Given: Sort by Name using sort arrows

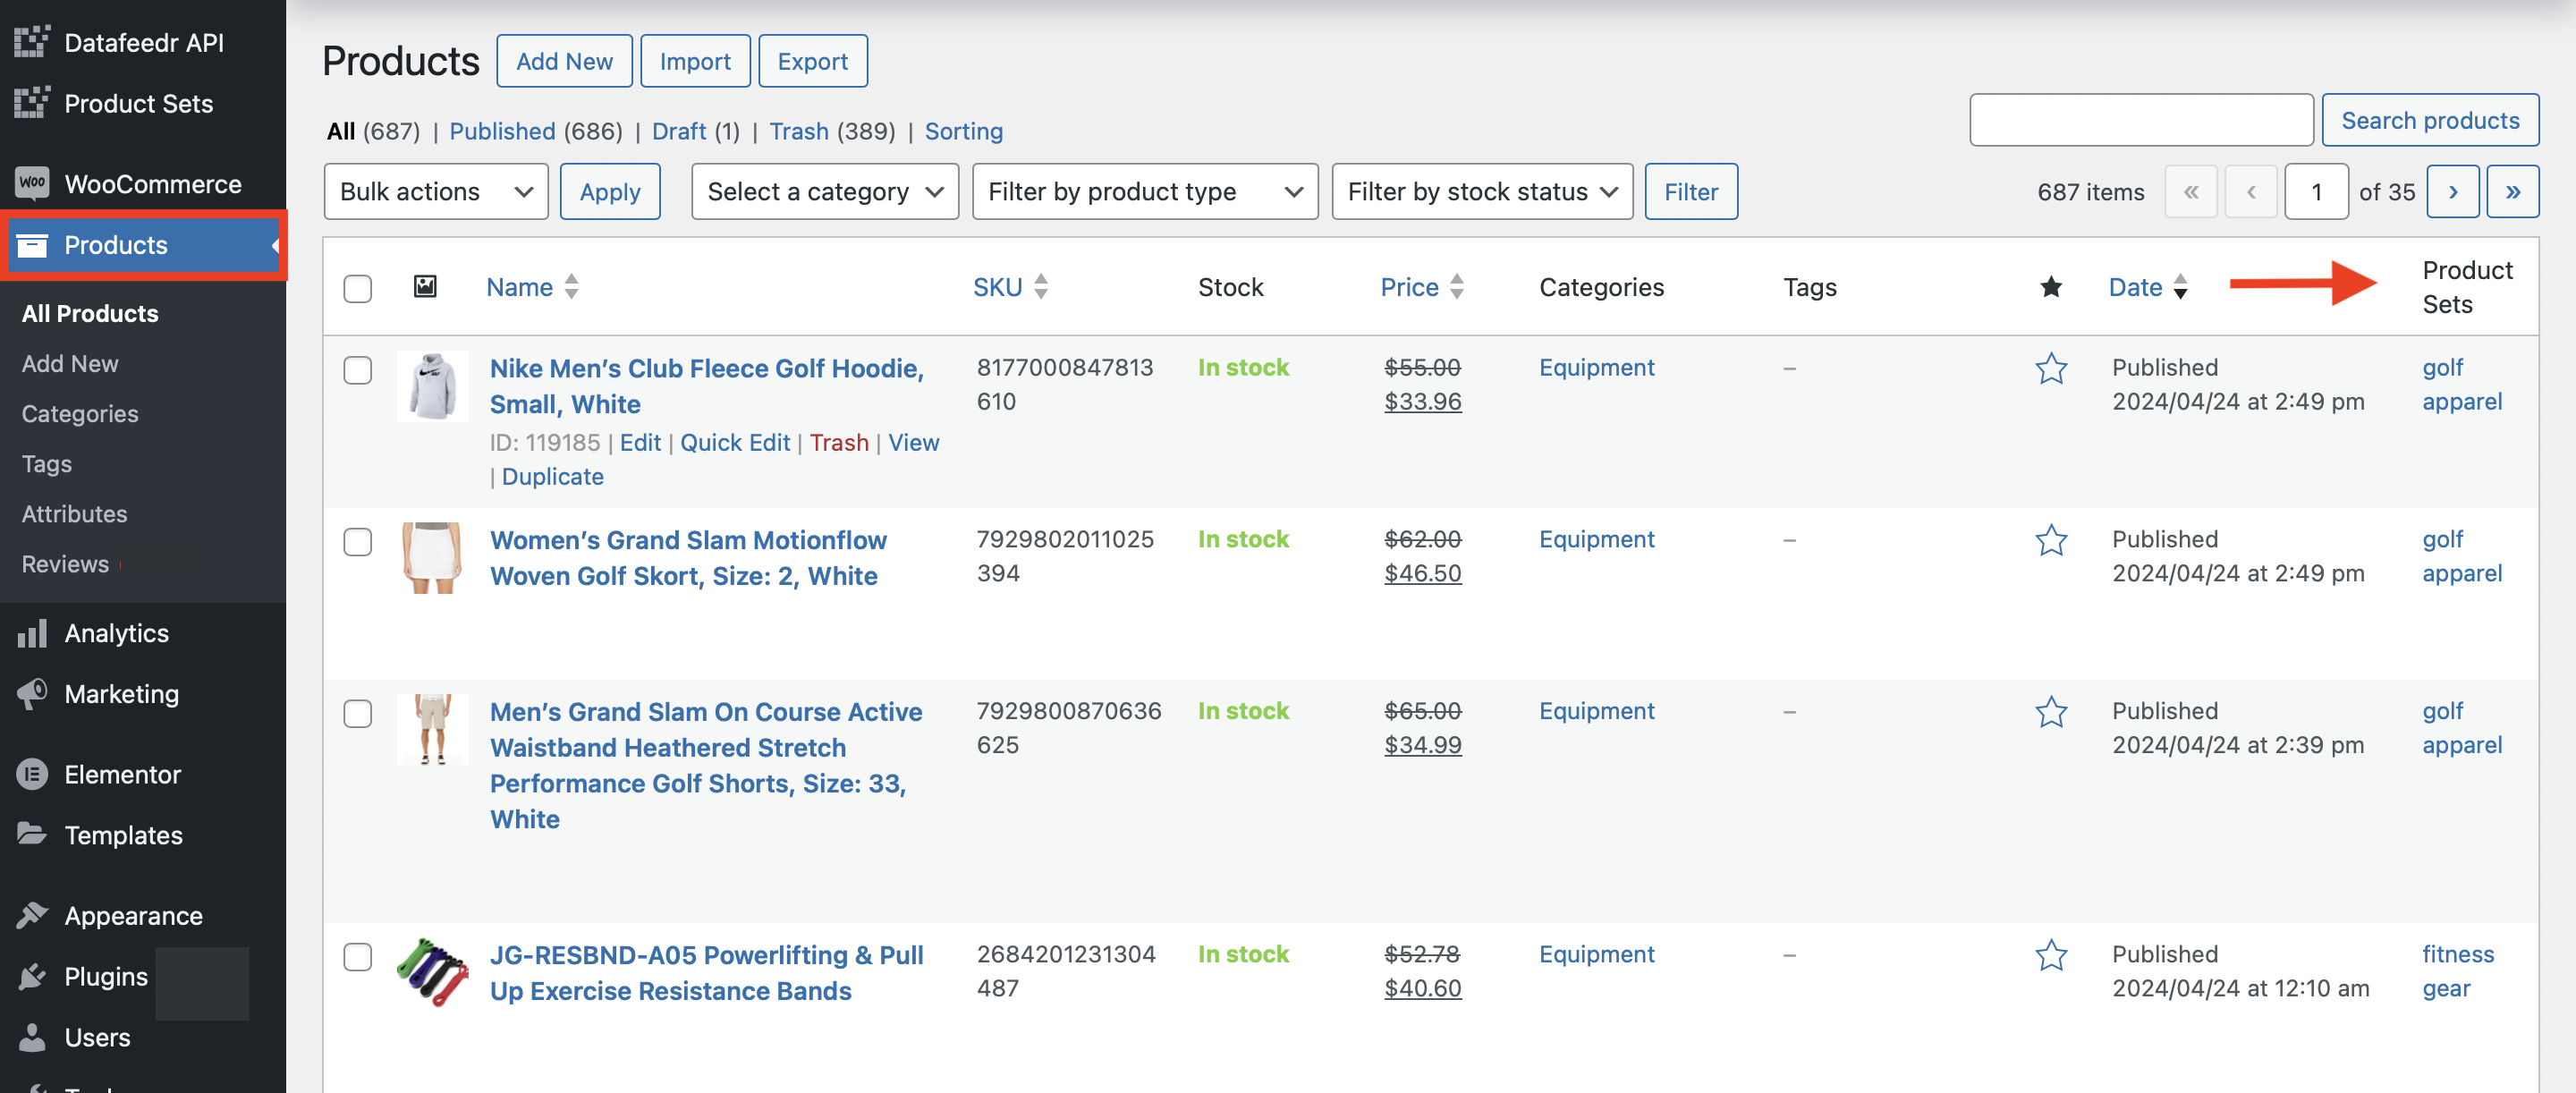Looking at the screenshot, I should coord(571,287).
